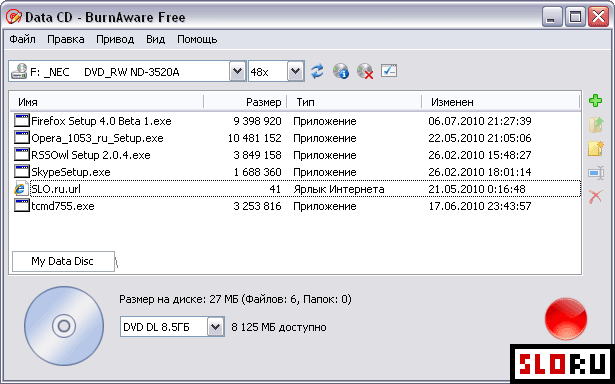
Task: Click the SLO.ru.url Internet shortcut icon
Action: click(x=21, y=189)
